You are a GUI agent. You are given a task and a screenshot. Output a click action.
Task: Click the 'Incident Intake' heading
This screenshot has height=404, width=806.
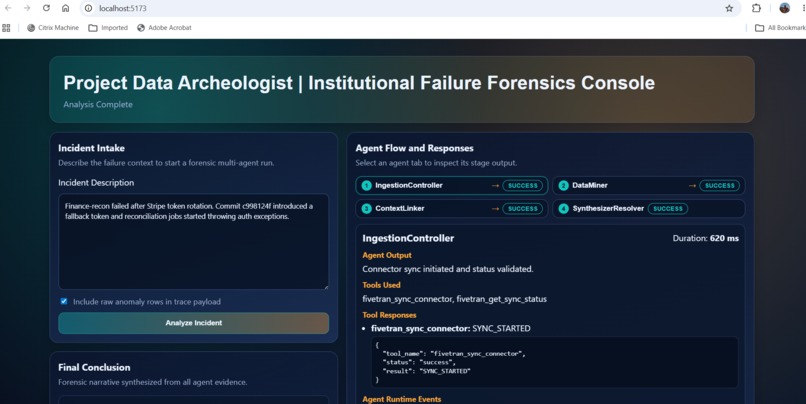click(x=91, y=148)
